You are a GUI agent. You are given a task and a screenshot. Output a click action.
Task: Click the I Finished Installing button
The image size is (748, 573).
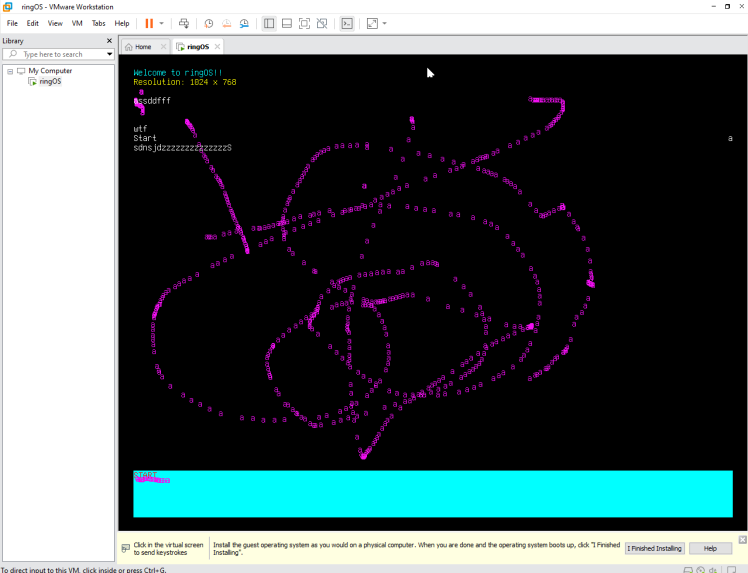pyautogui.click(x=654, y=549)
